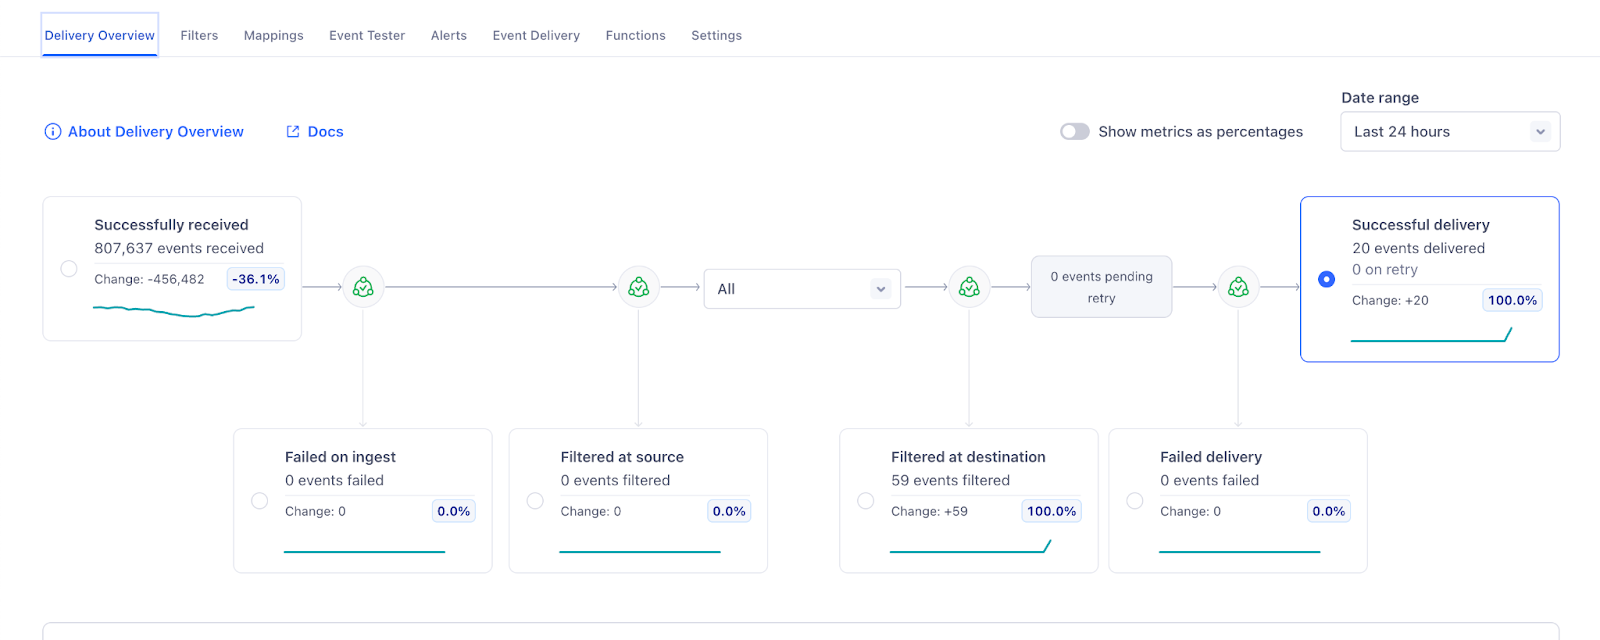The image size is (1600, 640).
Task: Open the Mappings tab
Action: (x=273, y=35)
